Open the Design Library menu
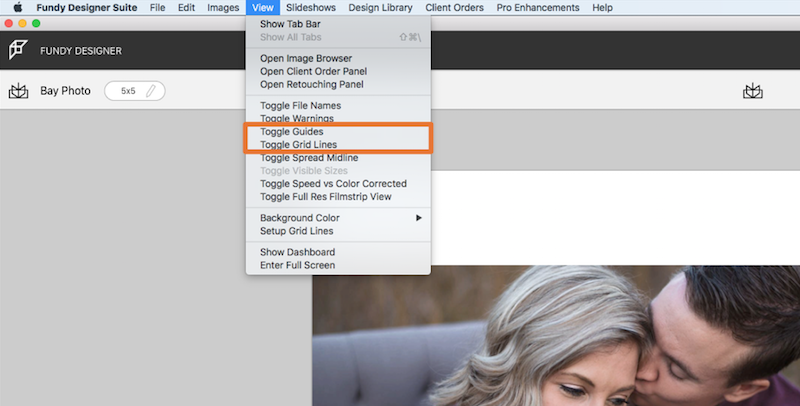 tap(380, 8)
